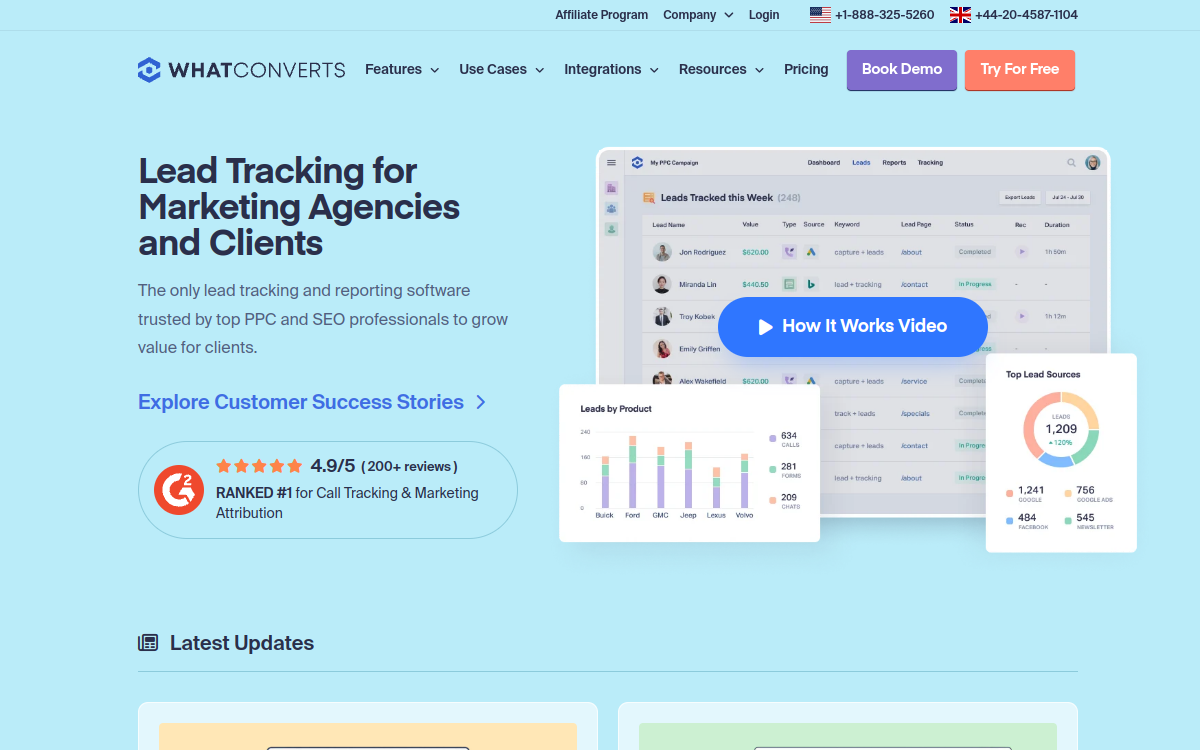The height and width of the screenshot is (750, 1200).
Task: Click Miranda Lin's avatar photo
Action: pos(662,284)
